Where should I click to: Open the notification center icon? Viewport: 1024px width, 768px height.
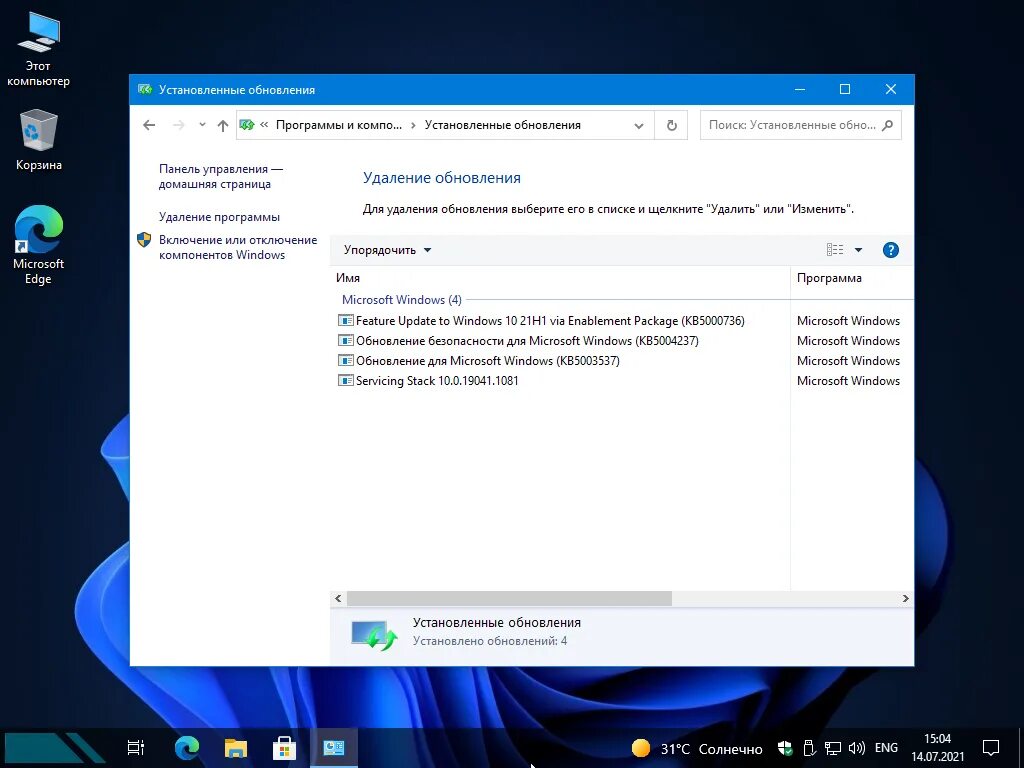991,748
